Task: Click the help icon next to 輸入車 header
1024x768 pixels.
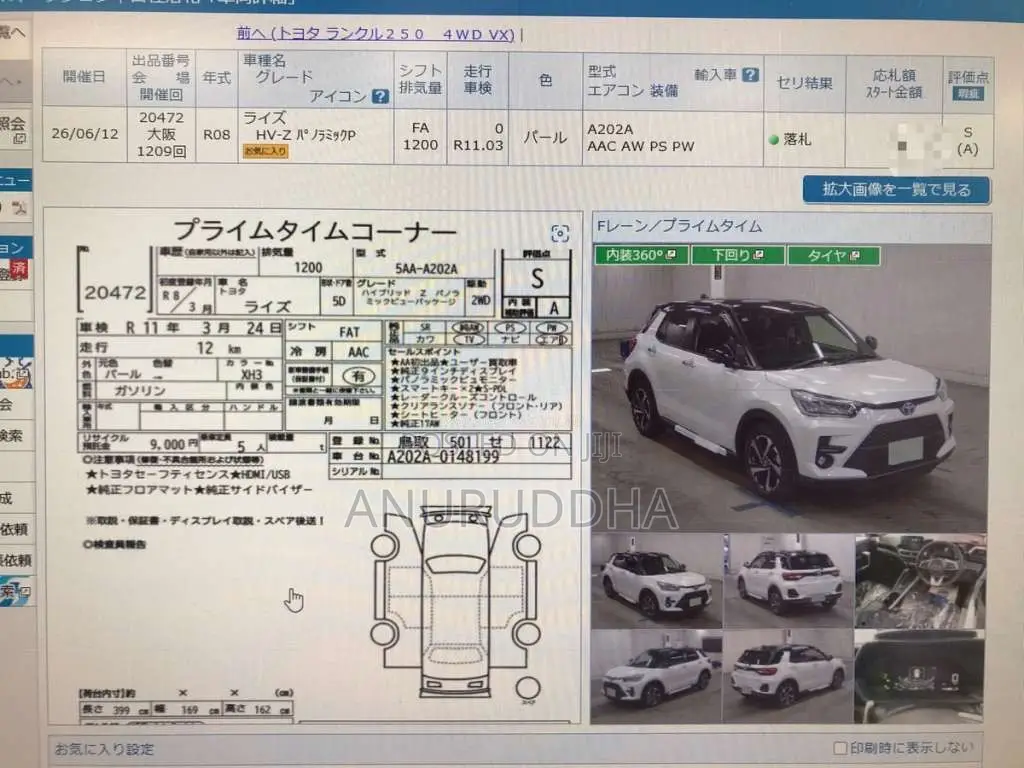Action: click(751, 75)
